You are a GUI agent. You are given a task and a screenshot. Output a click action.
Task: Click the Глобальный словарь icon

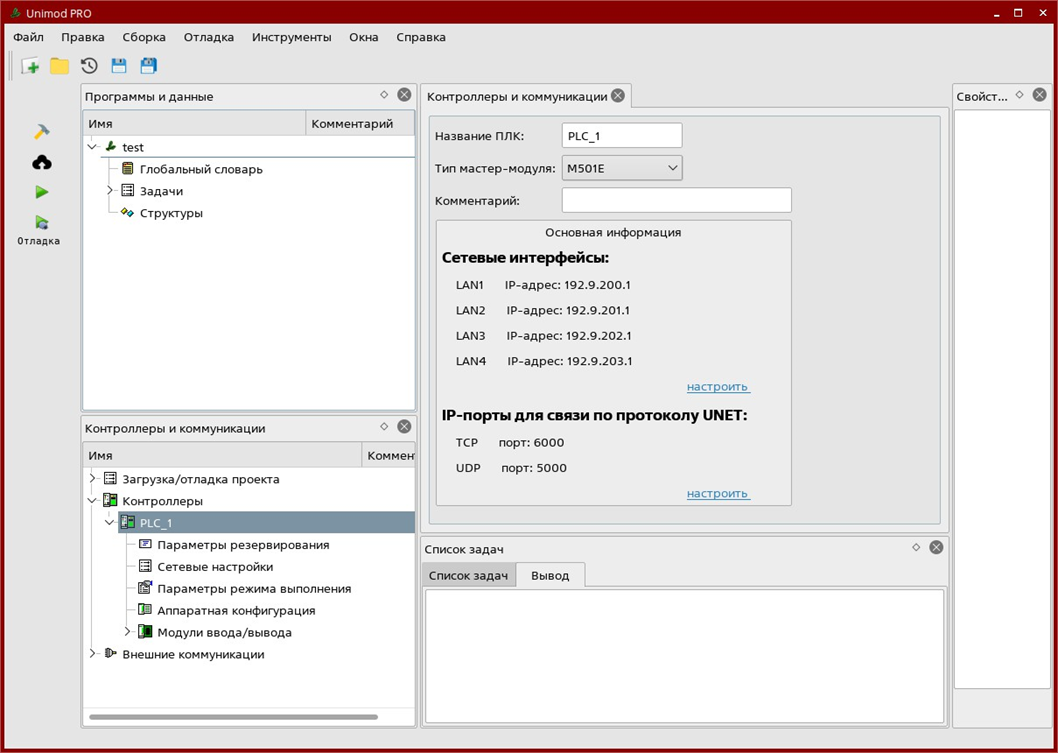pos(128,169)
